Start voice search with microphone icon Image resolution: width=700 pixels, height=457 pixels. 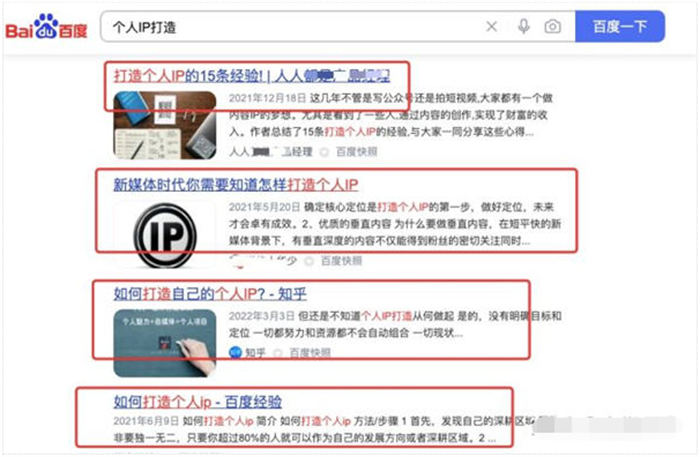[524, 27]
